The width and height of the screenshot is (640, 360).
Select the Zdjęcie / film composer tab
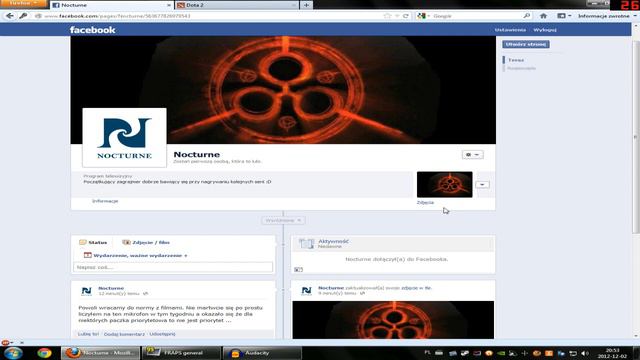[146, 242]
